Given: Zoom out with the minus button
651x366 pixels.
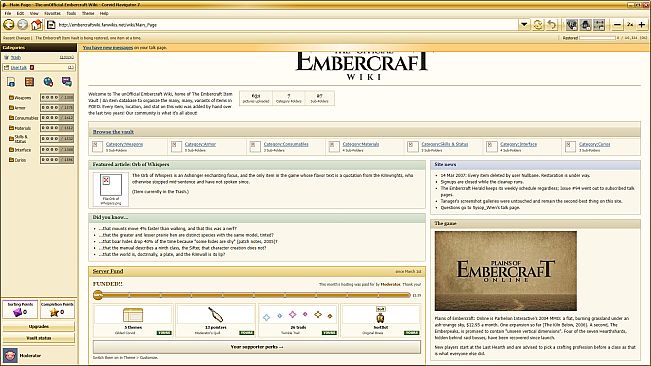Looking at the screenshot, I should 617,25.
